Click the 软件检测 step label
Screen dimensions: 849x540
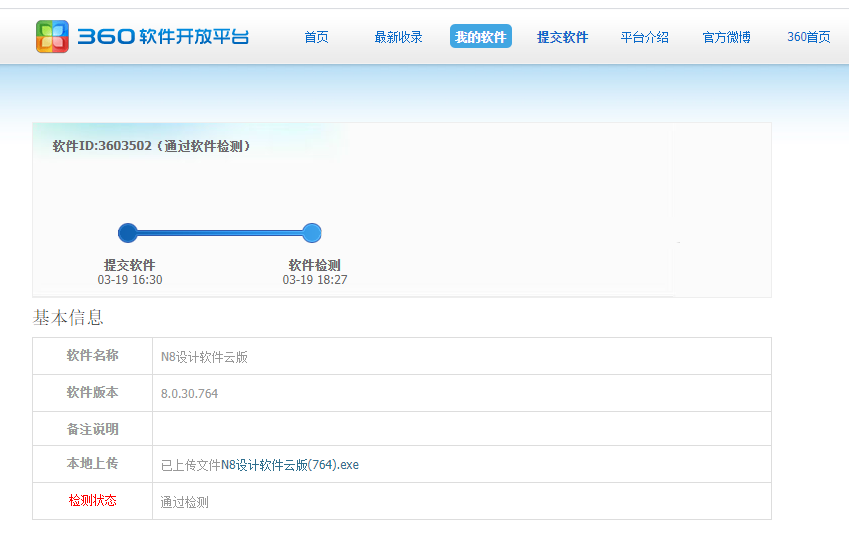(x=315, y=265)
